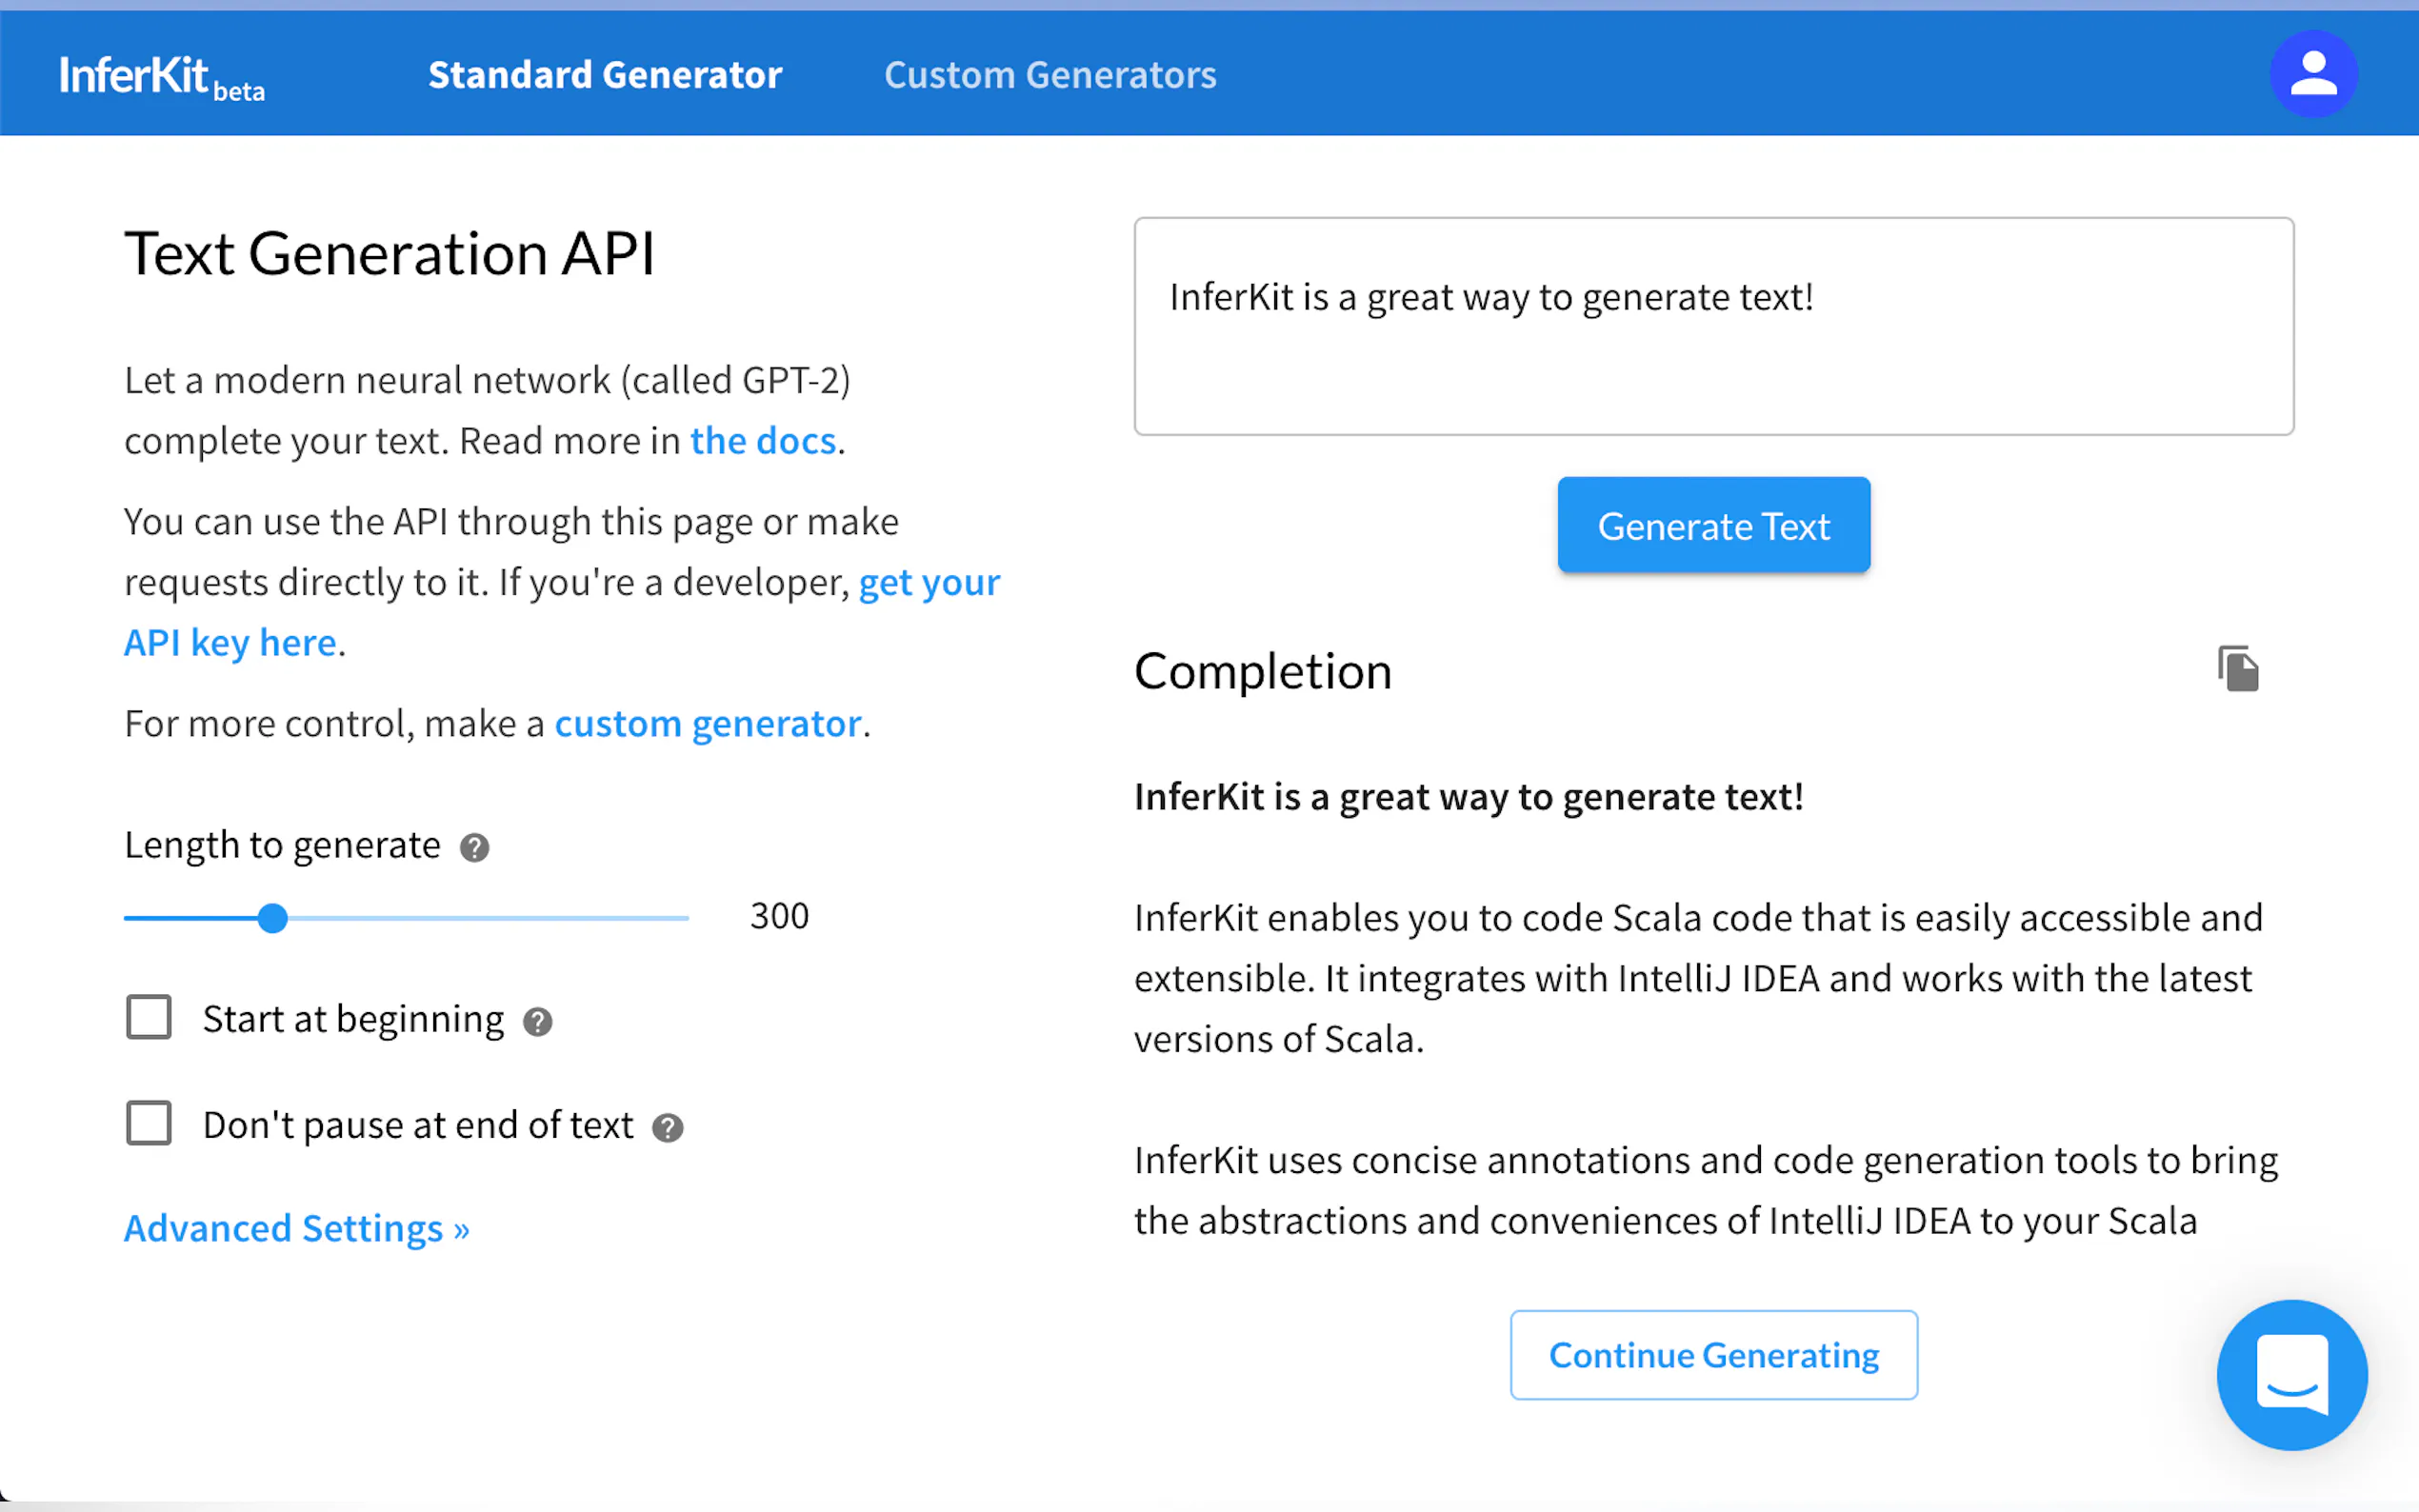Click the bold prompt text in completion
Image resolution: width=2419 pixels, height=1512 pixels.
[1468, 797]
